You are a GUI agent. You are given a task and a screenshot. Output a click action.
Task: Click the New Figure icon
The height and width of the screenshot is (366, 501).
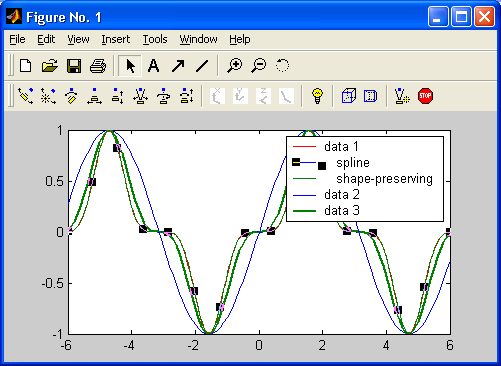pos(26,66)
